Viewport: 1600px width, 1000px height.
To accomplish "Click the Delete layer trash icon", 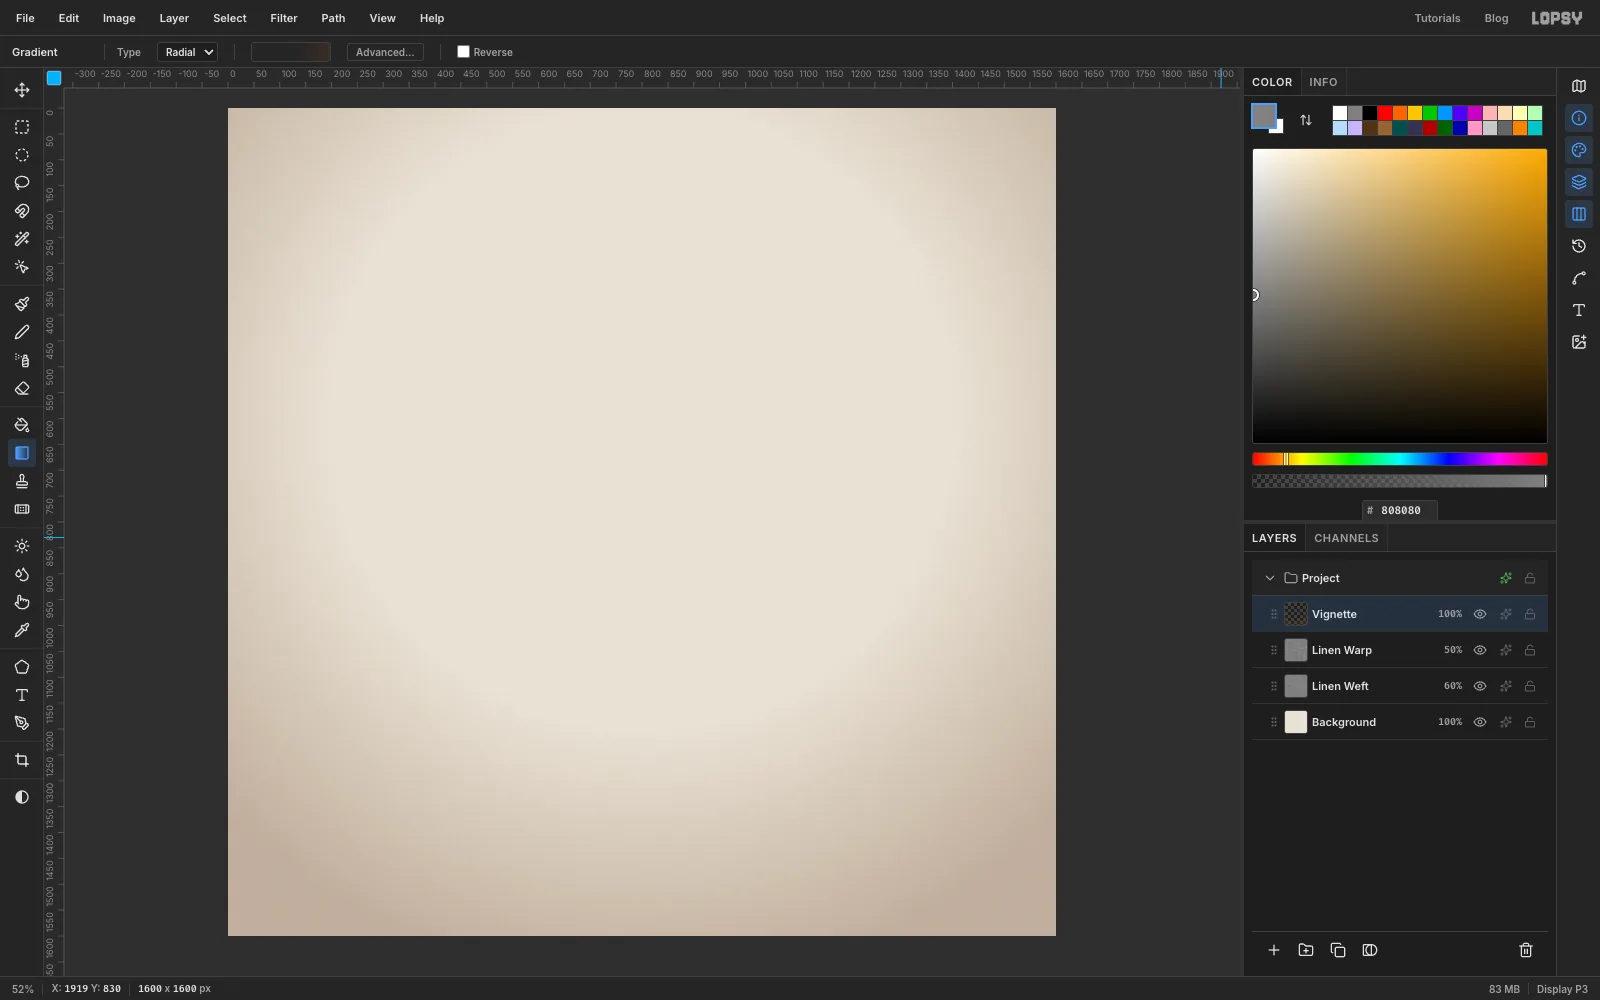I will 1526,950.
